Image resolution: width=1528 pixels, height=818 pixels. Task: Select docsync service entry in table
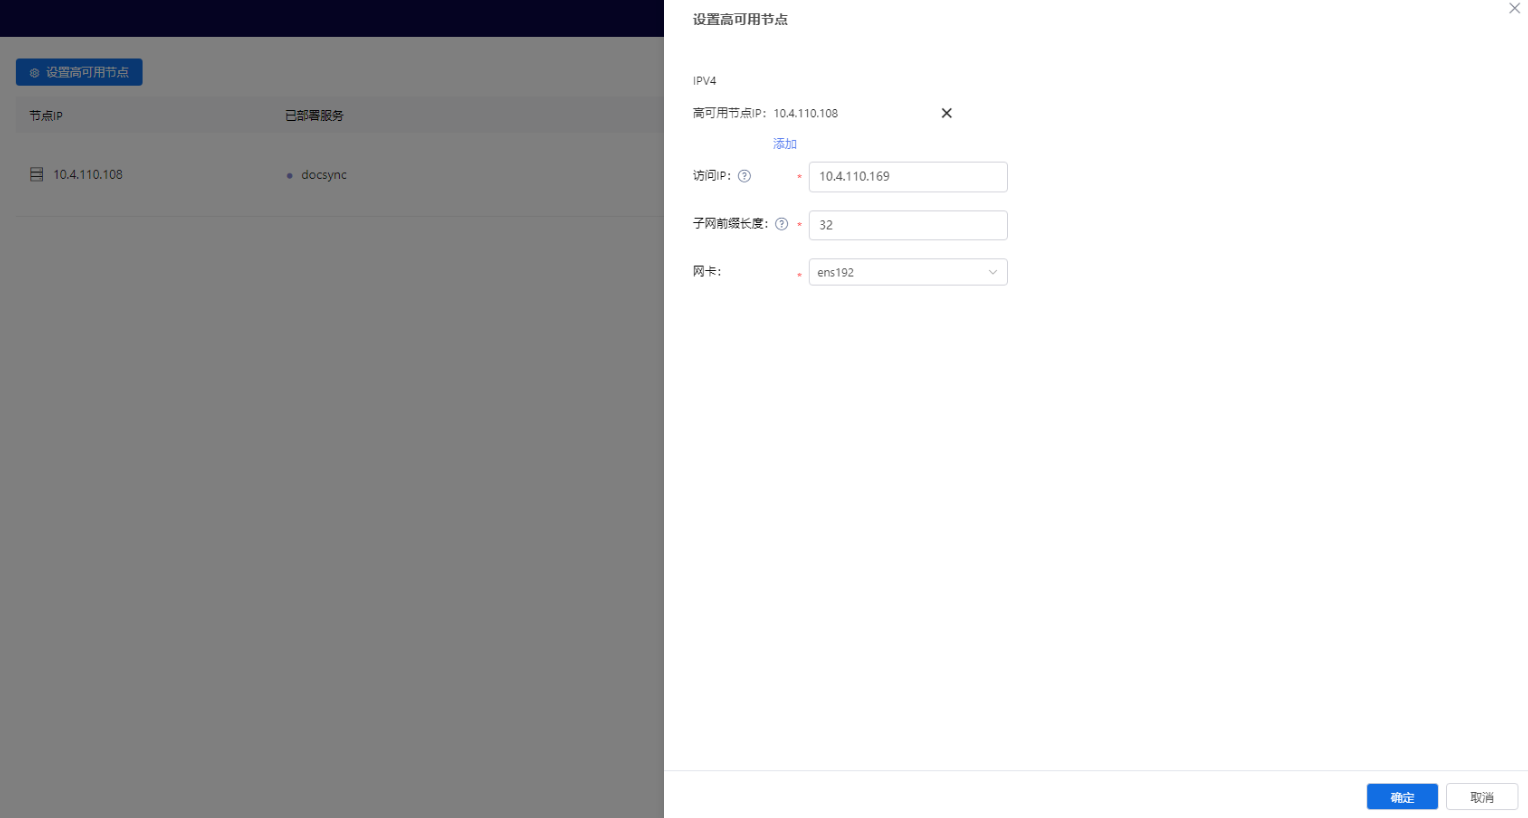click(324, 175)
